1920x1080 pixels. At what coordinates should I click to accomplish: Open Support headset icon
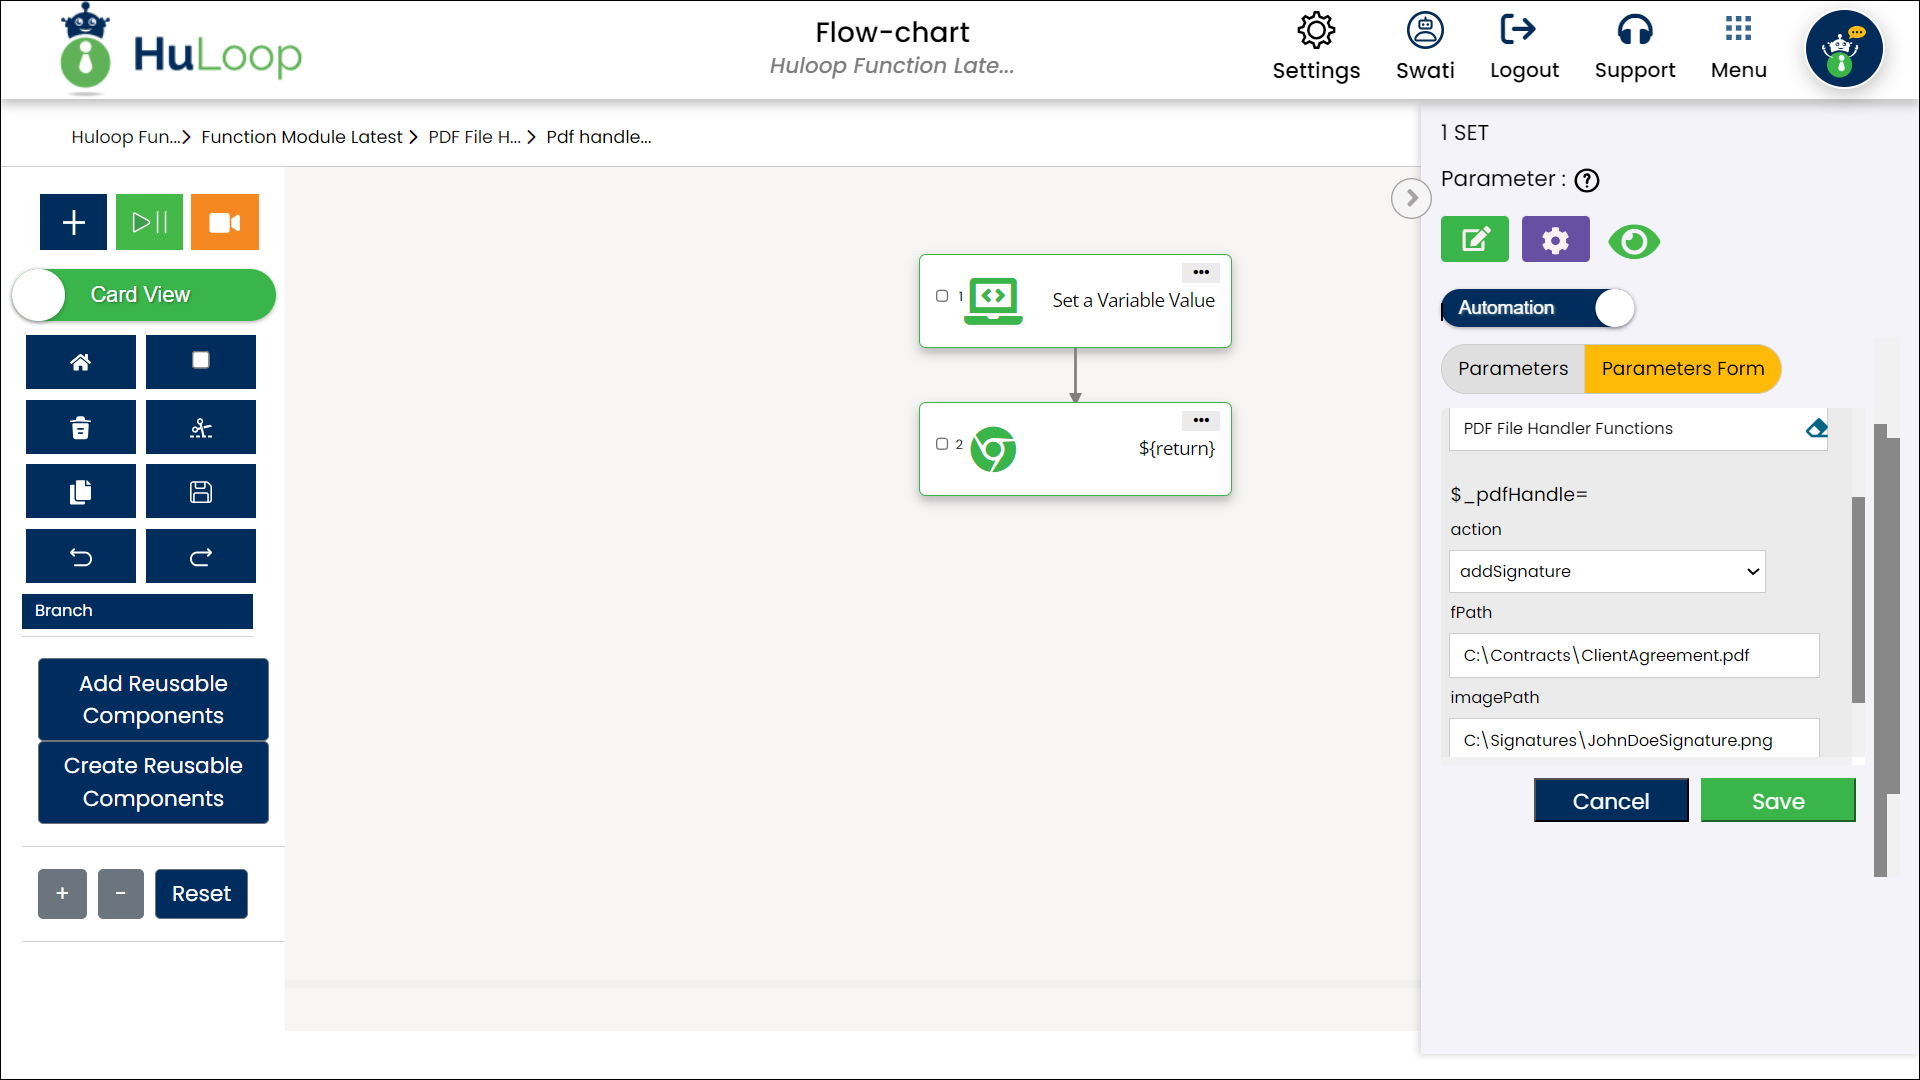(x=1635, y=31)
